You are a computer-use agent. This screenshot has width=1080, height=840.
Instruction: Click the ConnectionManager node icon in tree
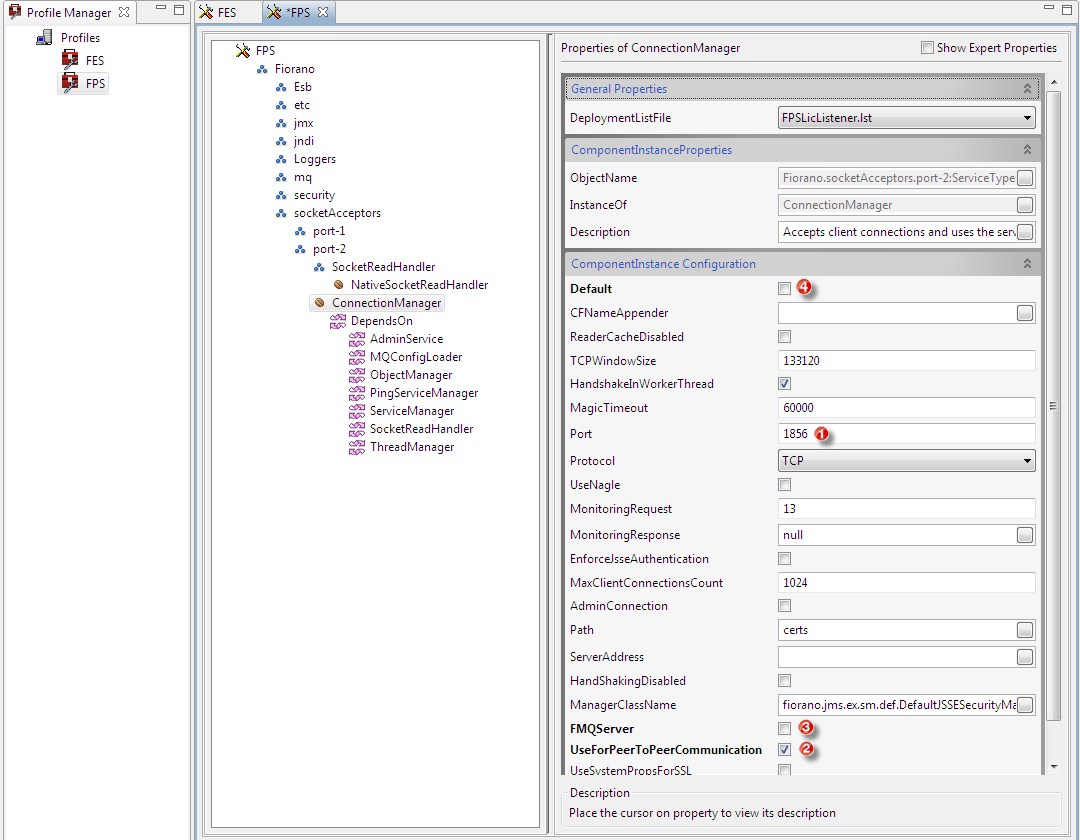click(319, 303)
